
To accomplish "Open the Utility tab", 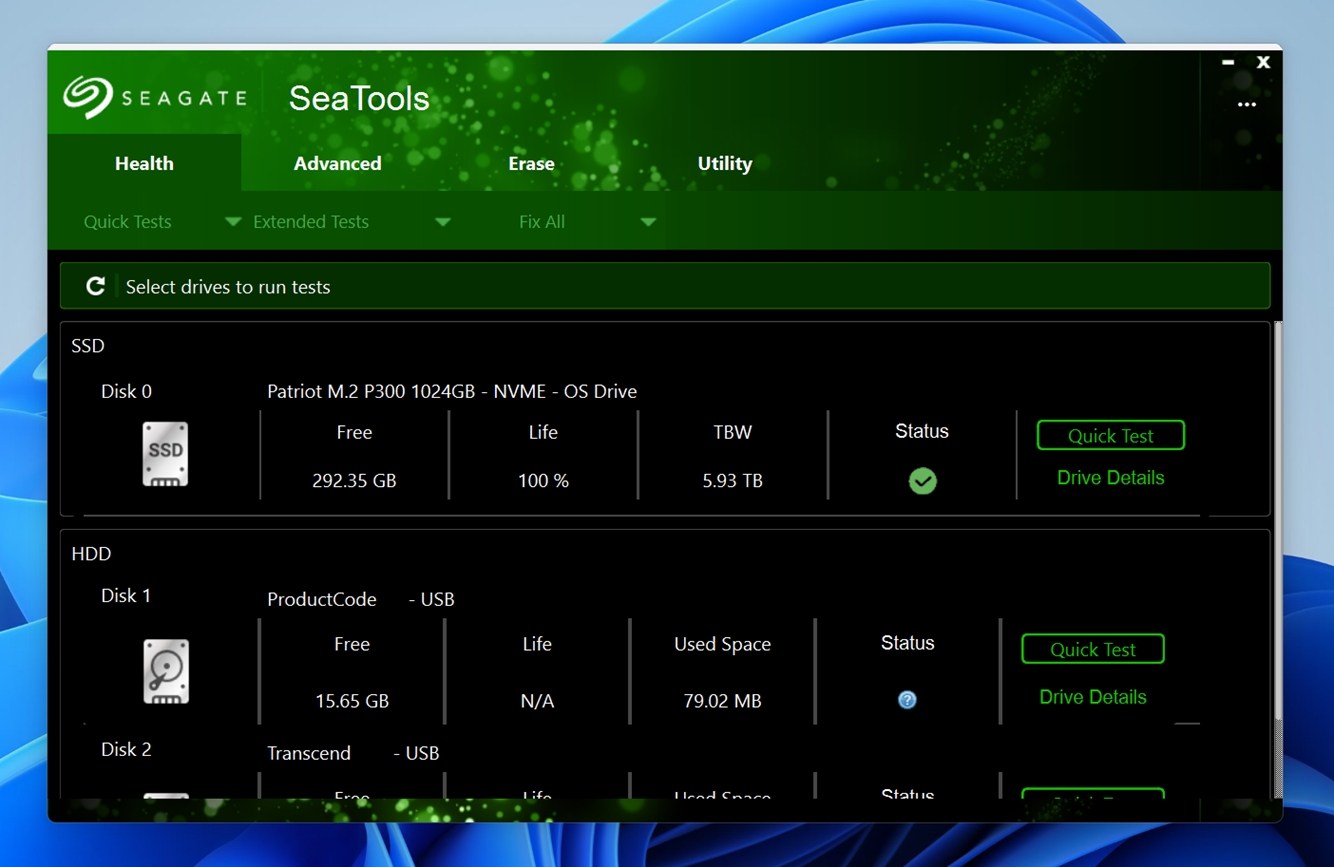I will tap(724, 163).
